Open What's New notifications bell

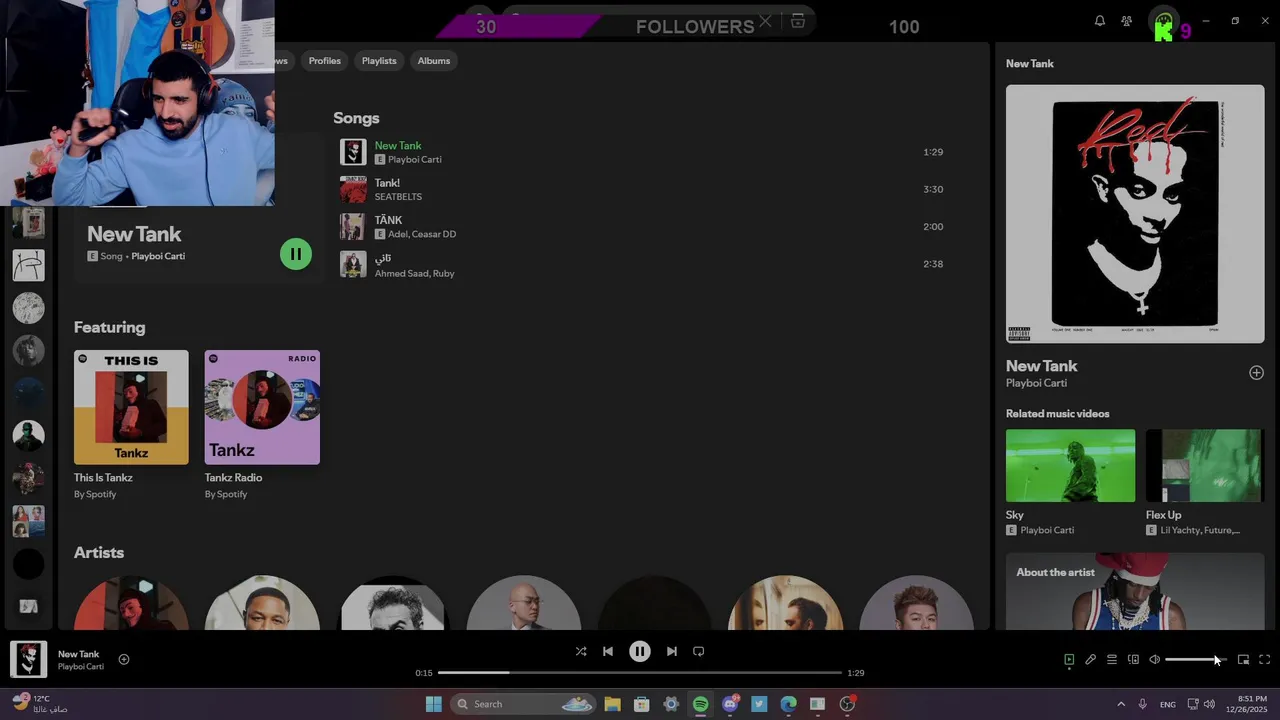click(1100, 21)
